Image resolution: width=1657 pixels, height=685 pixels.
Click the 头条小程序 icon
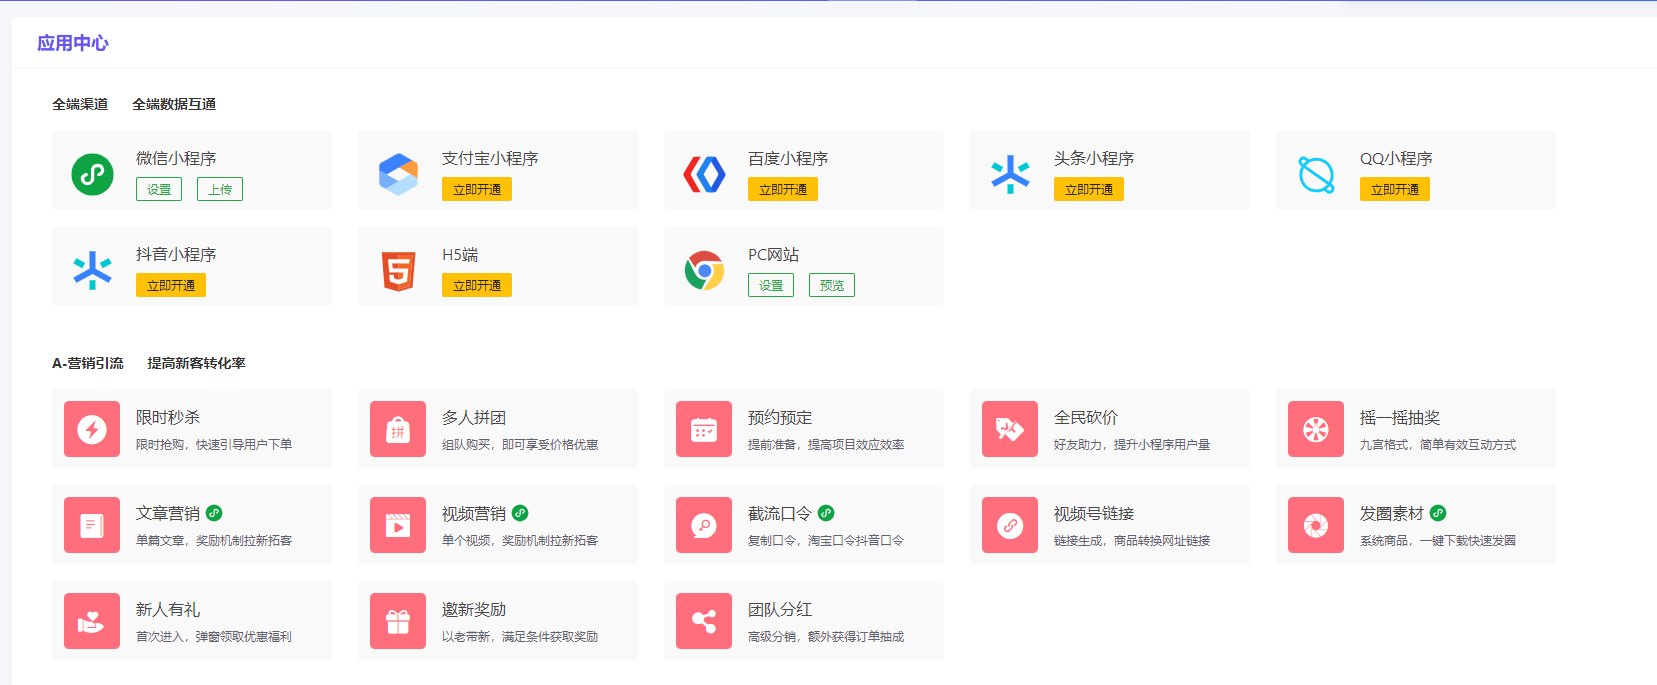(1010, 174)
